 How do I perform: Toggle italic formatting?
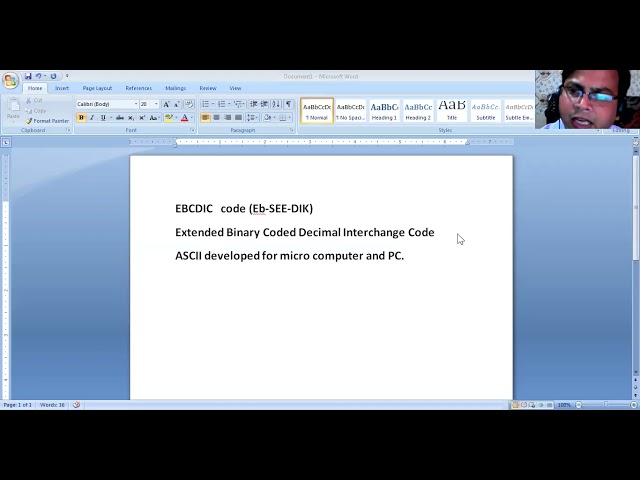[x=92, y=118]
